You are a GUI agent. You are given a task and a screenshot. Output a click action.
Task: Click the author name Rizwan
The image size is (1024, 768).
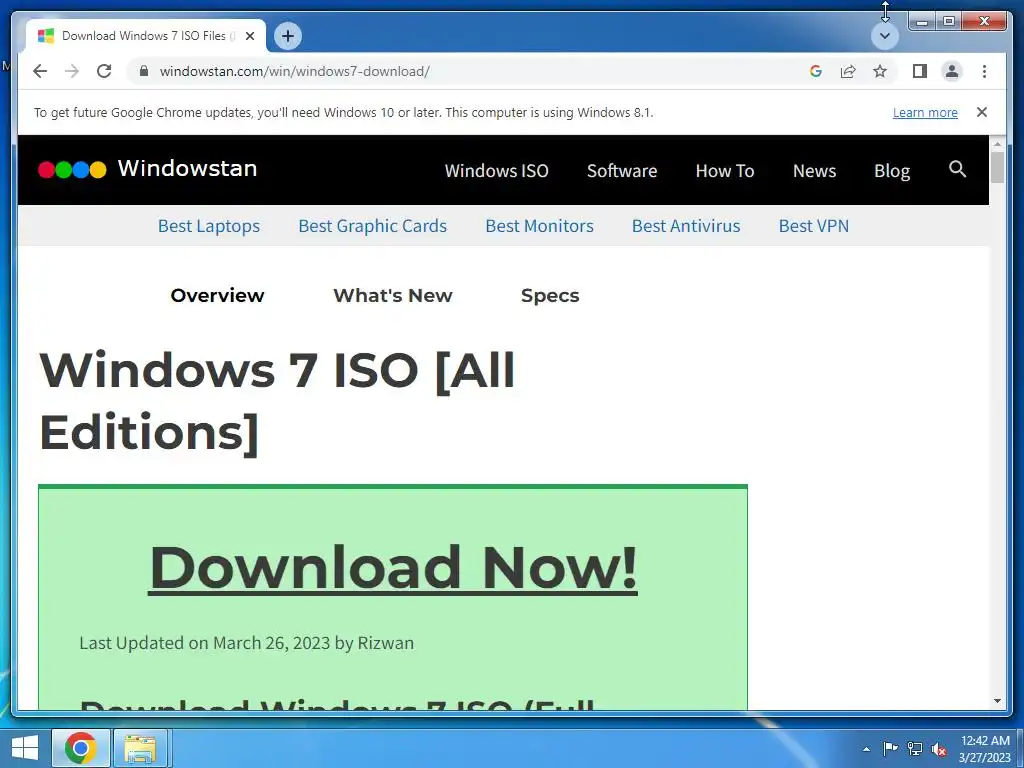385,643
